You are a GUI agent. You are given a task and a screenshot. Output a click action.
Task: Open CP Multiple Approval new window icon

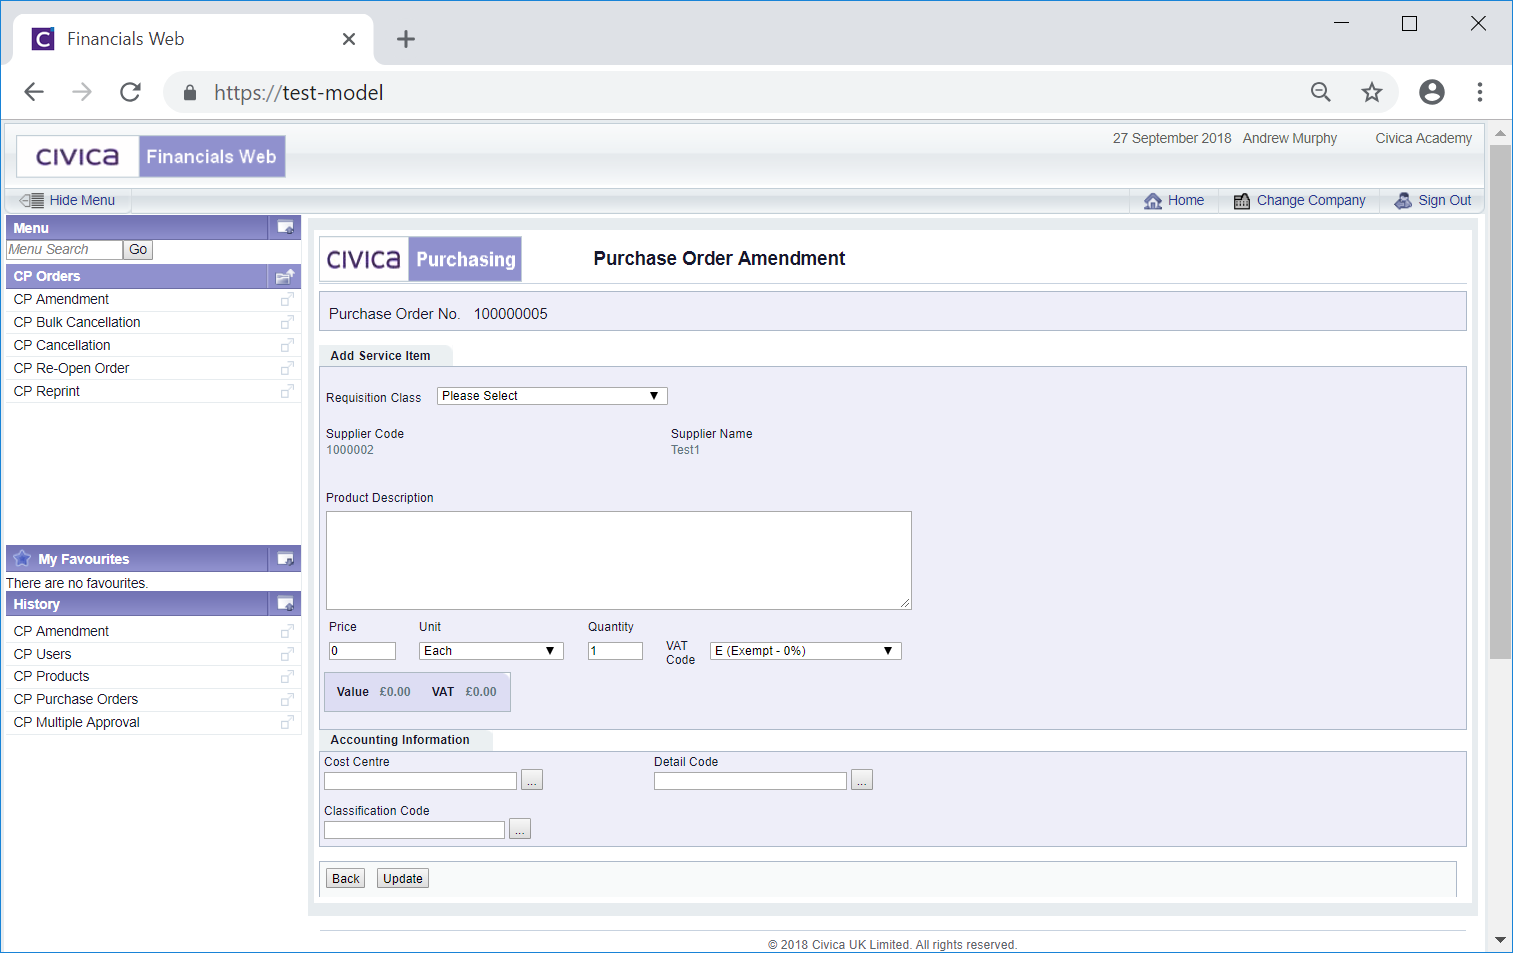(x=287, y=722)
